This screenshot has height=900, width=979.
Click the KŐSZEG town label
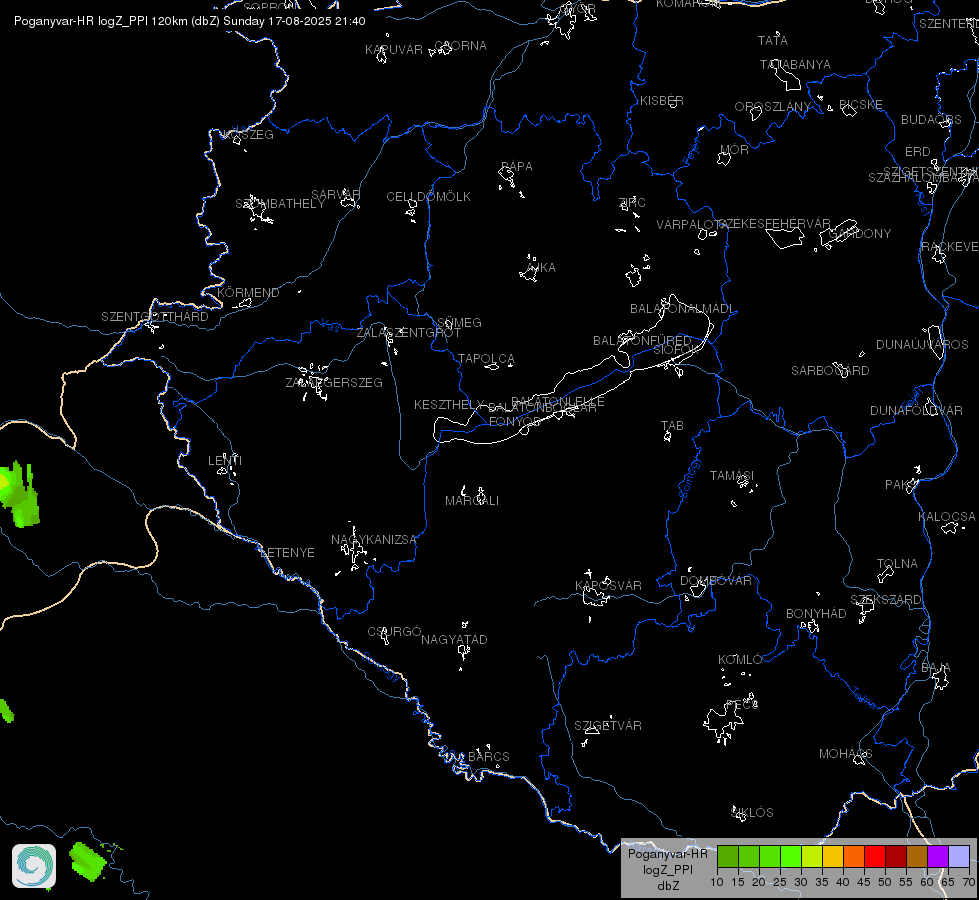tap(248, 134)
